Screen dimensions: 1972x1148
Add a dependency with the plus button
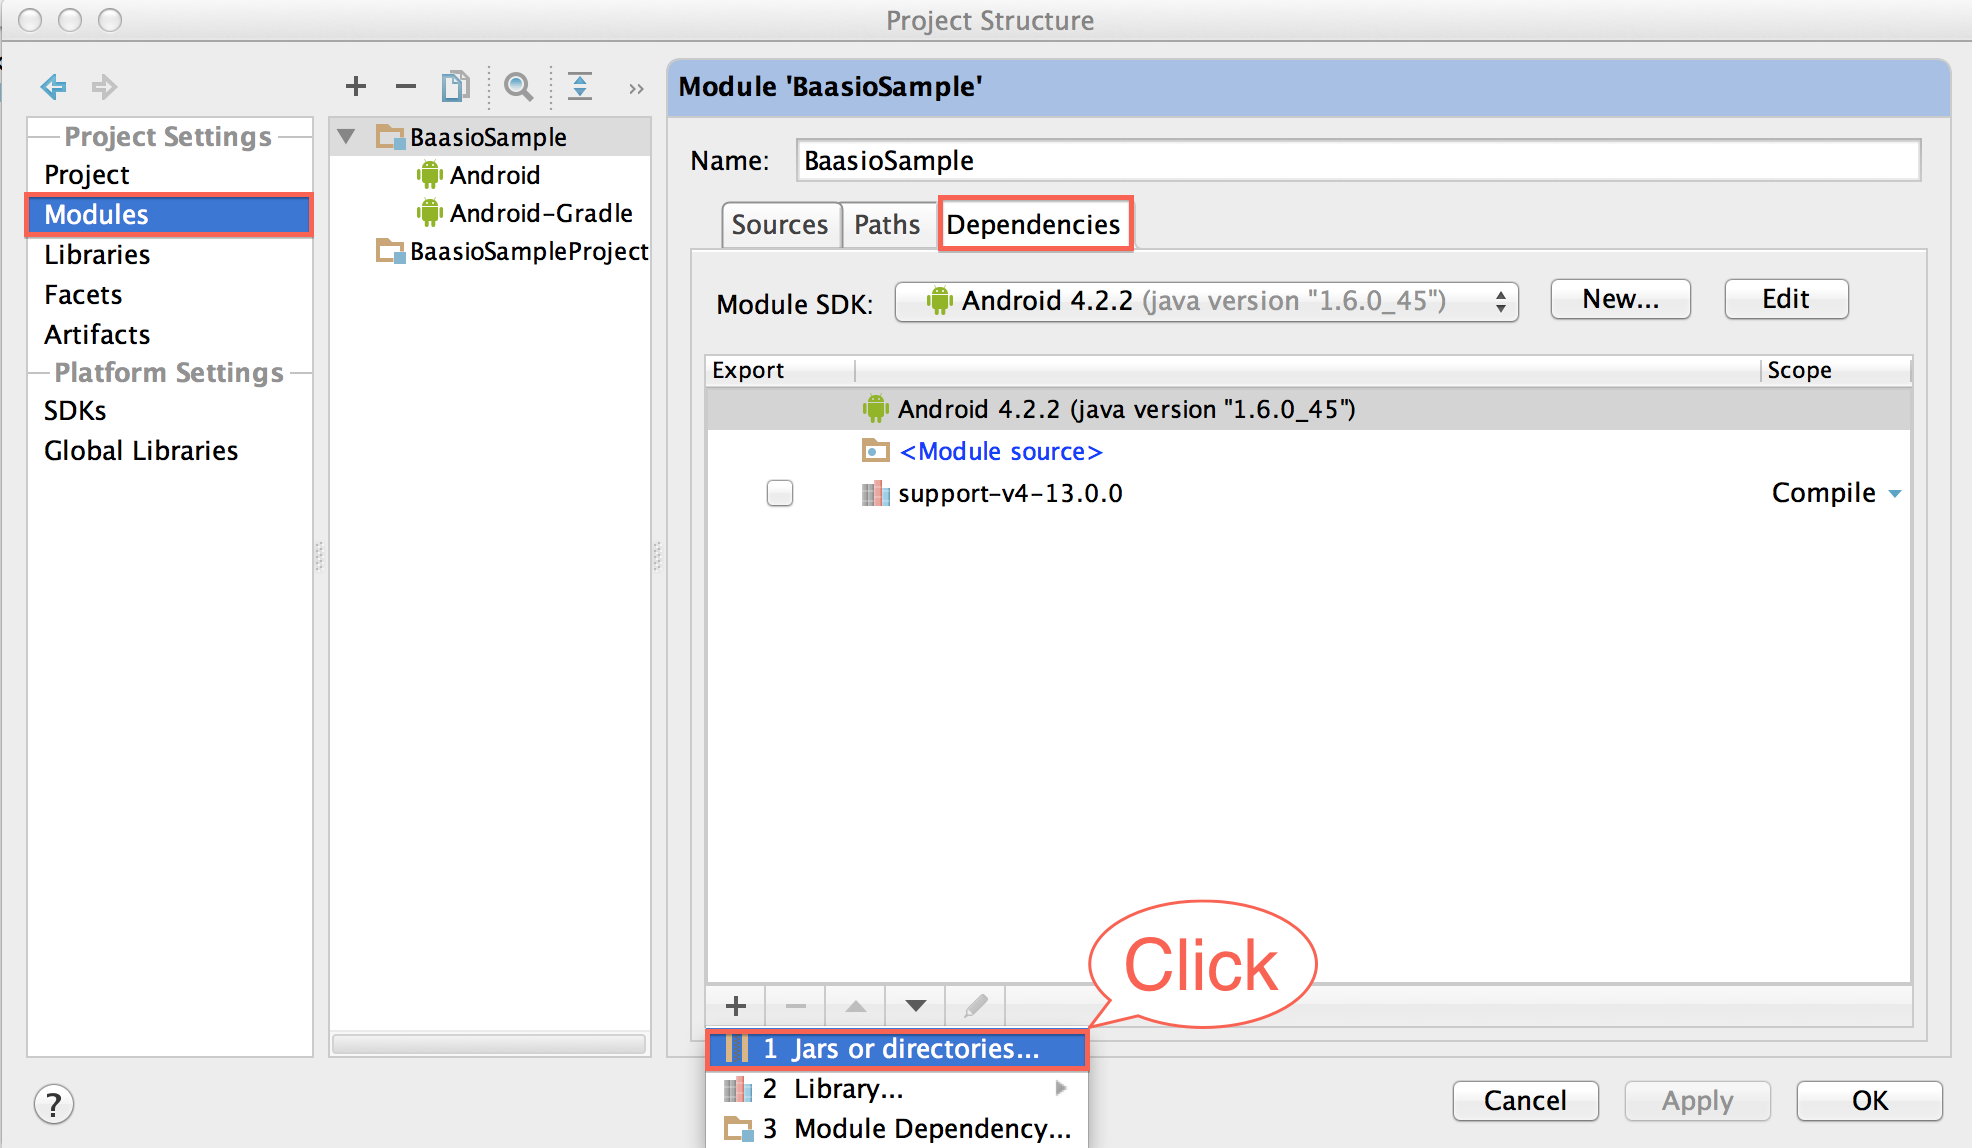click(x=736, y=1006)
